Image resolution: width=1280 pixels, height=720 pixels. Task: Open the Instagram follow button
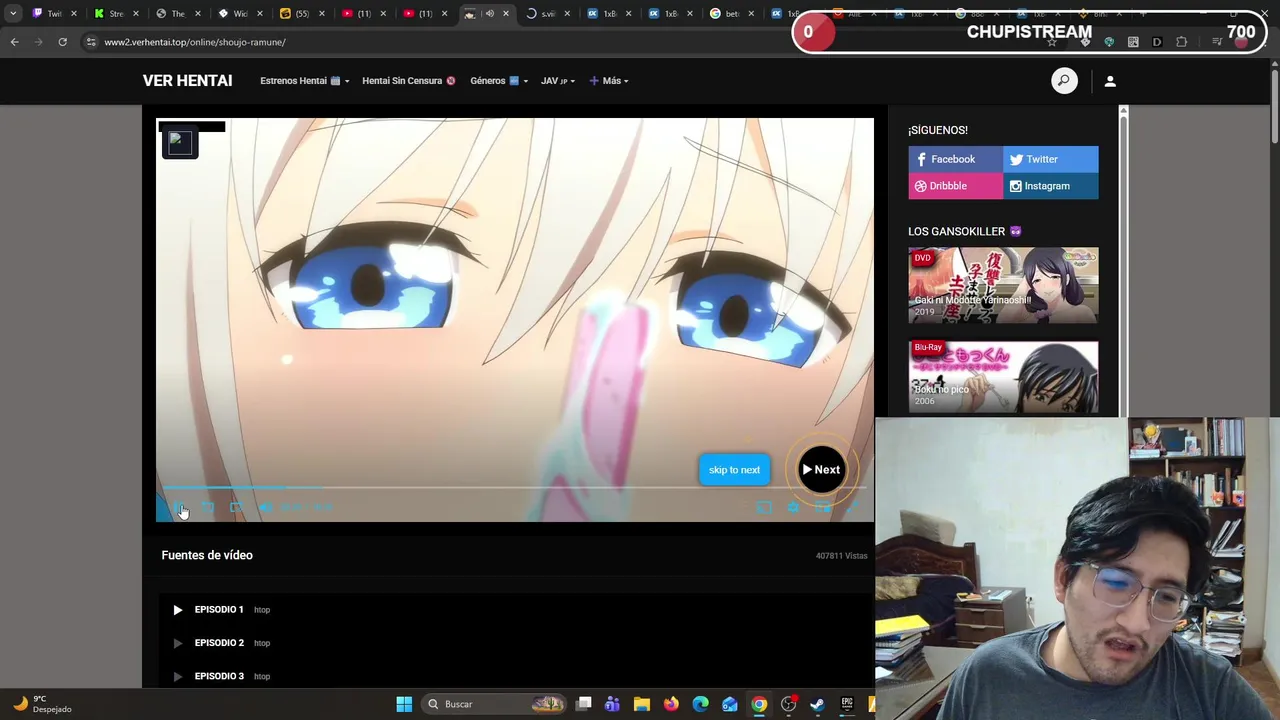coord(1050,186)
